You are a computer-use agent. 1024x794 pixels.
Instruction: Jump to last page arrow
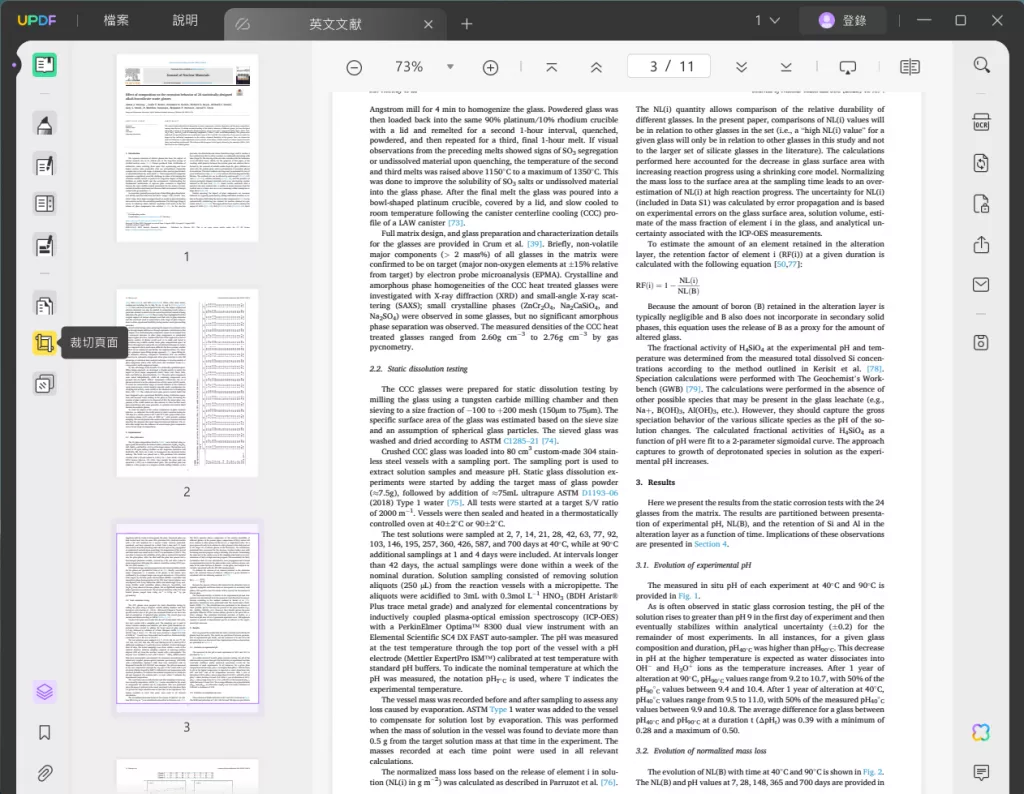pyautogui.click(x=786, y=67)
